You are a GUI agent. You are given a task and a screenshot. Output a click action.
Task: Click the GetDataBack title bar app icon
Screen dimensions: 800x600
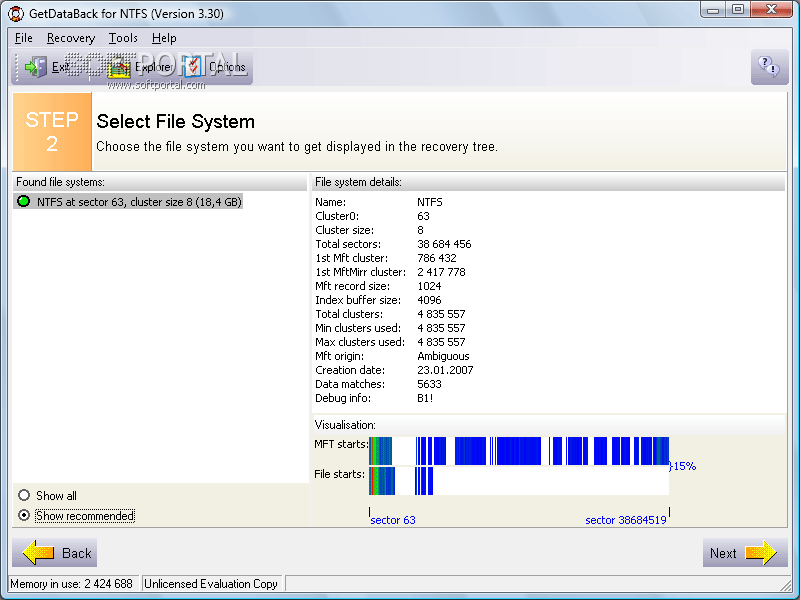click(x=16, y=13)
